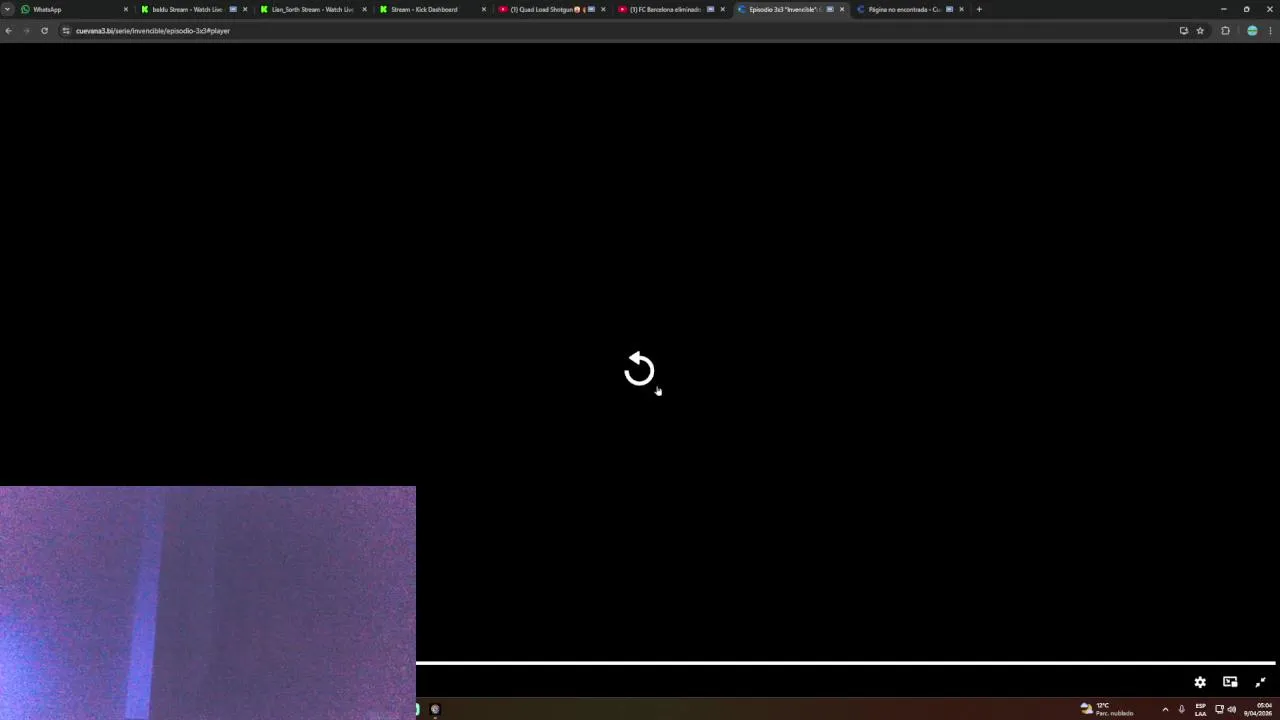Change the ESP LAA keyboard language

click(1200, 709)
